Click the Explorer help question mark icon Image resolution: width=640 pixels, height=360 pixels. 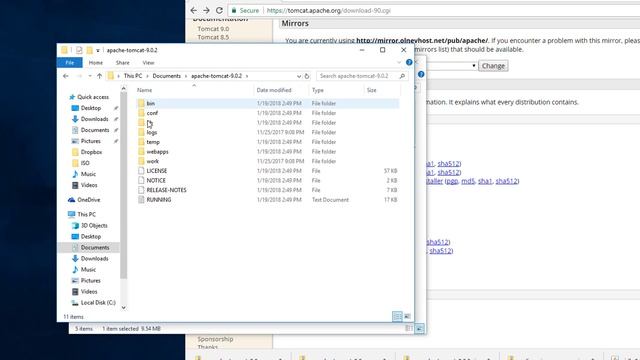pos(409,62)
